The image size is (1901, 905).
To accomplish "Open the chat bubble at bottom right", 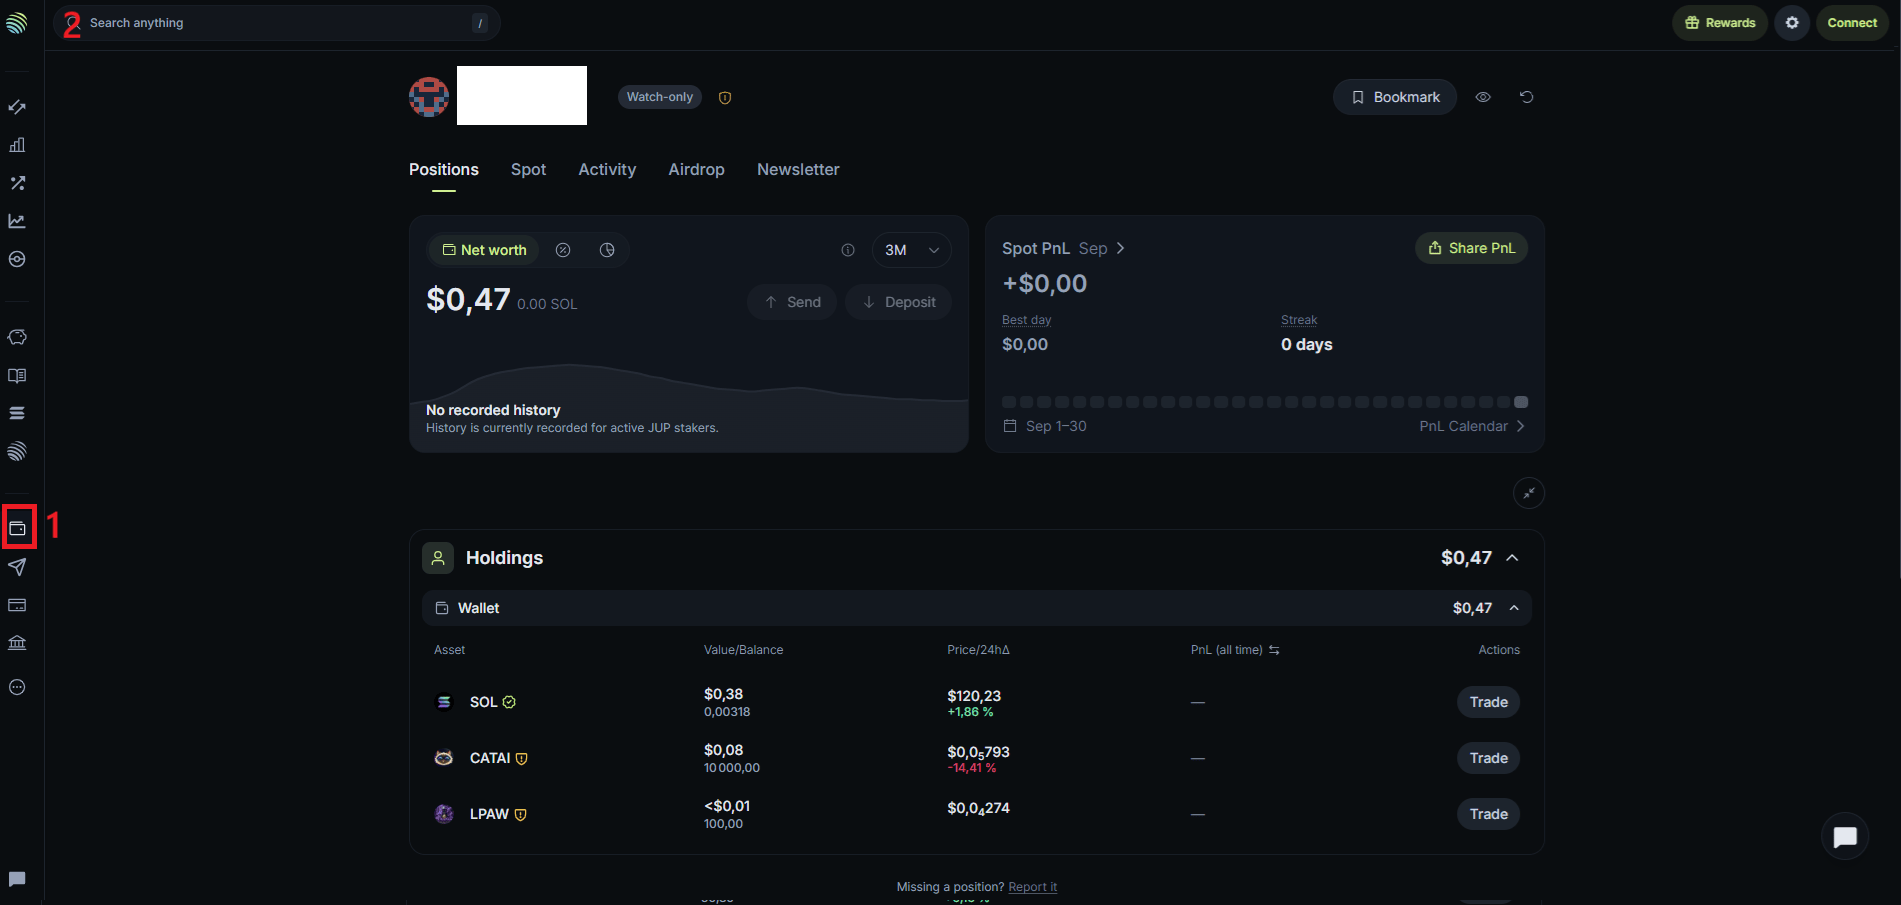I will coord(1845,837).
